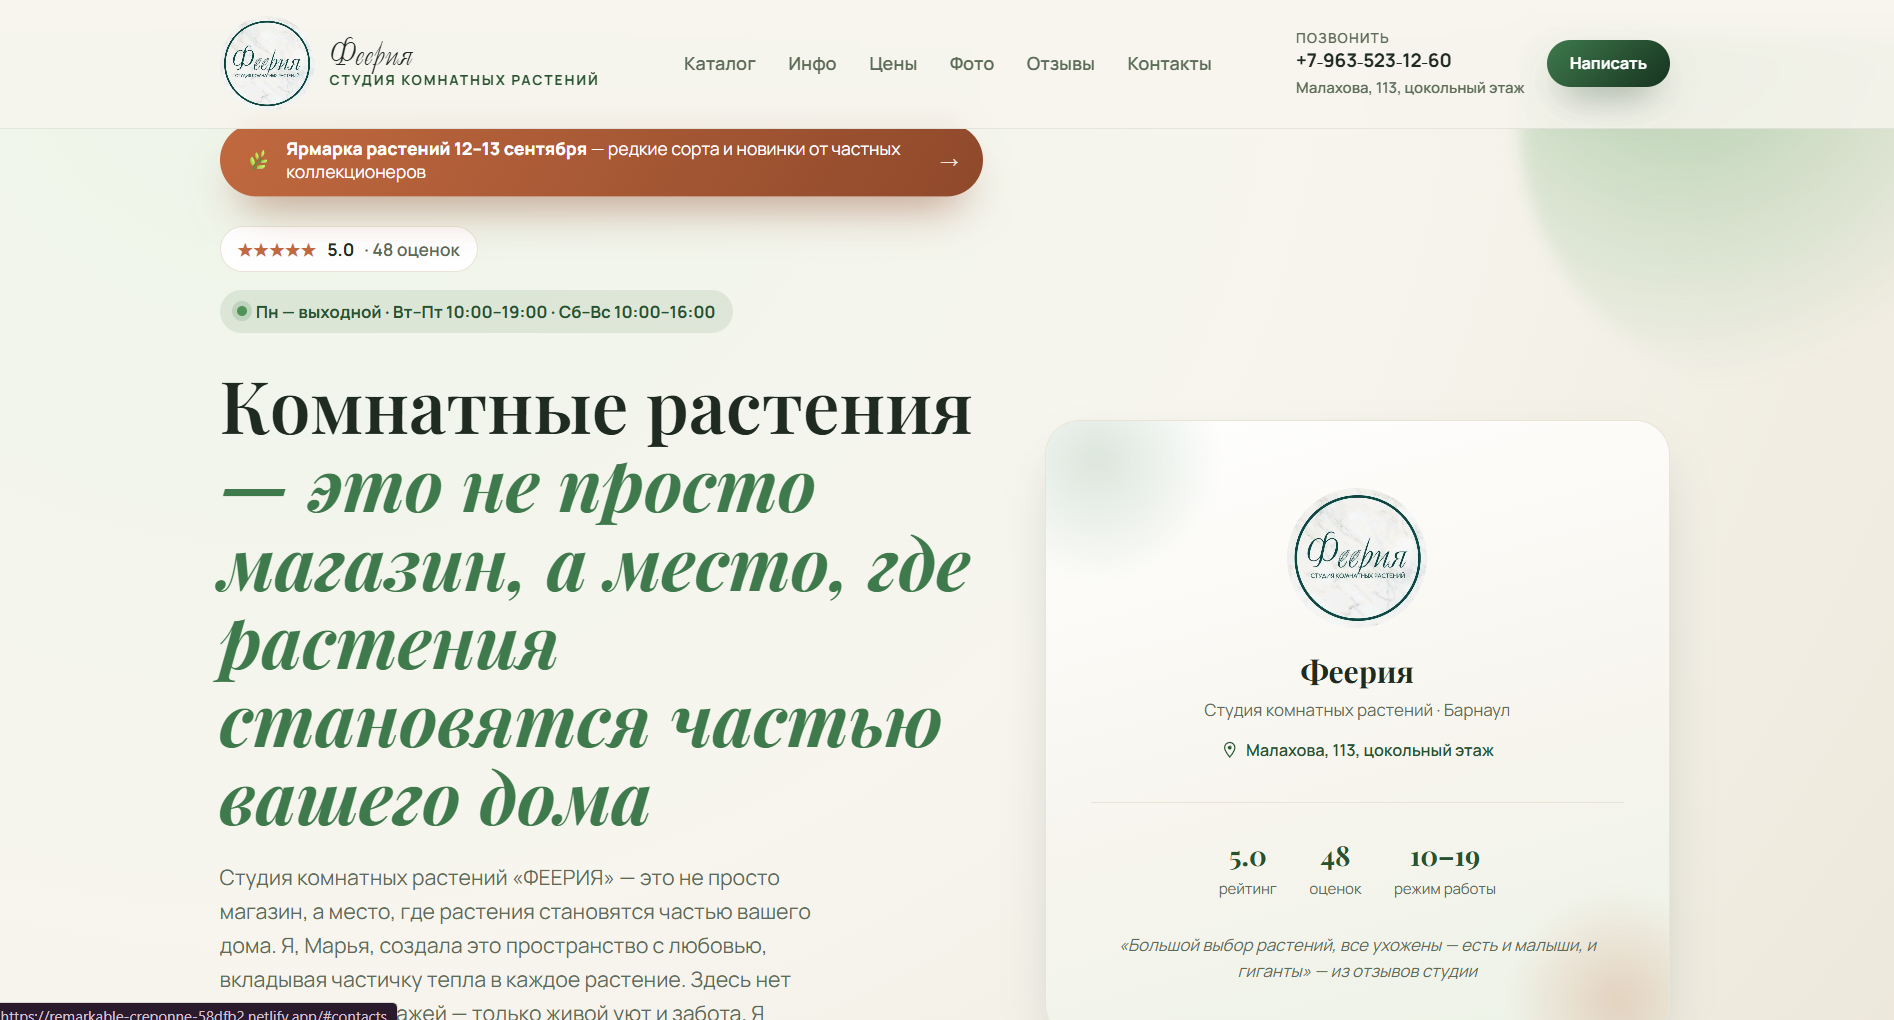This screenshot has width=1894, height=1020.
Task: Click the green status dot in hours pill
Action: point(241,311)
